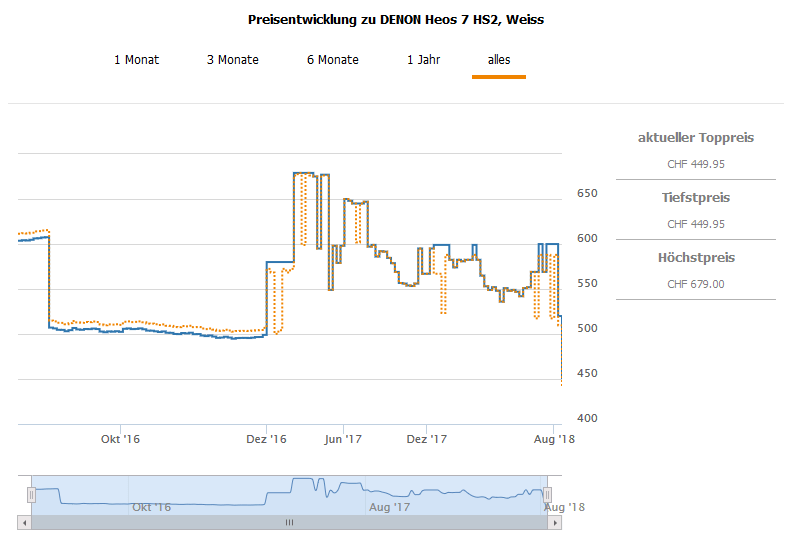The width and height of the screenshot is (788, 540).
Task: Click the scrollbar right arrow button
Action: point(555,522)
